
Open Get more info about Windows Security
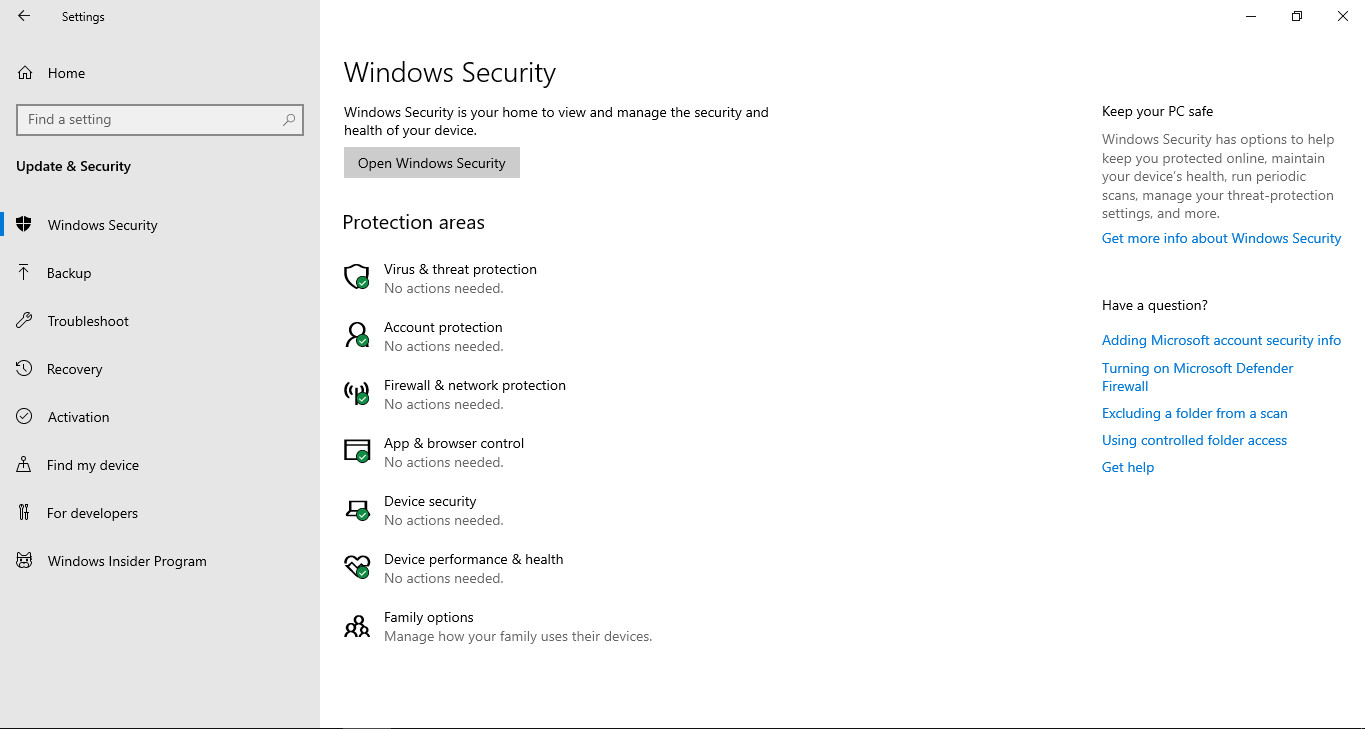[x=1221, y=238]
